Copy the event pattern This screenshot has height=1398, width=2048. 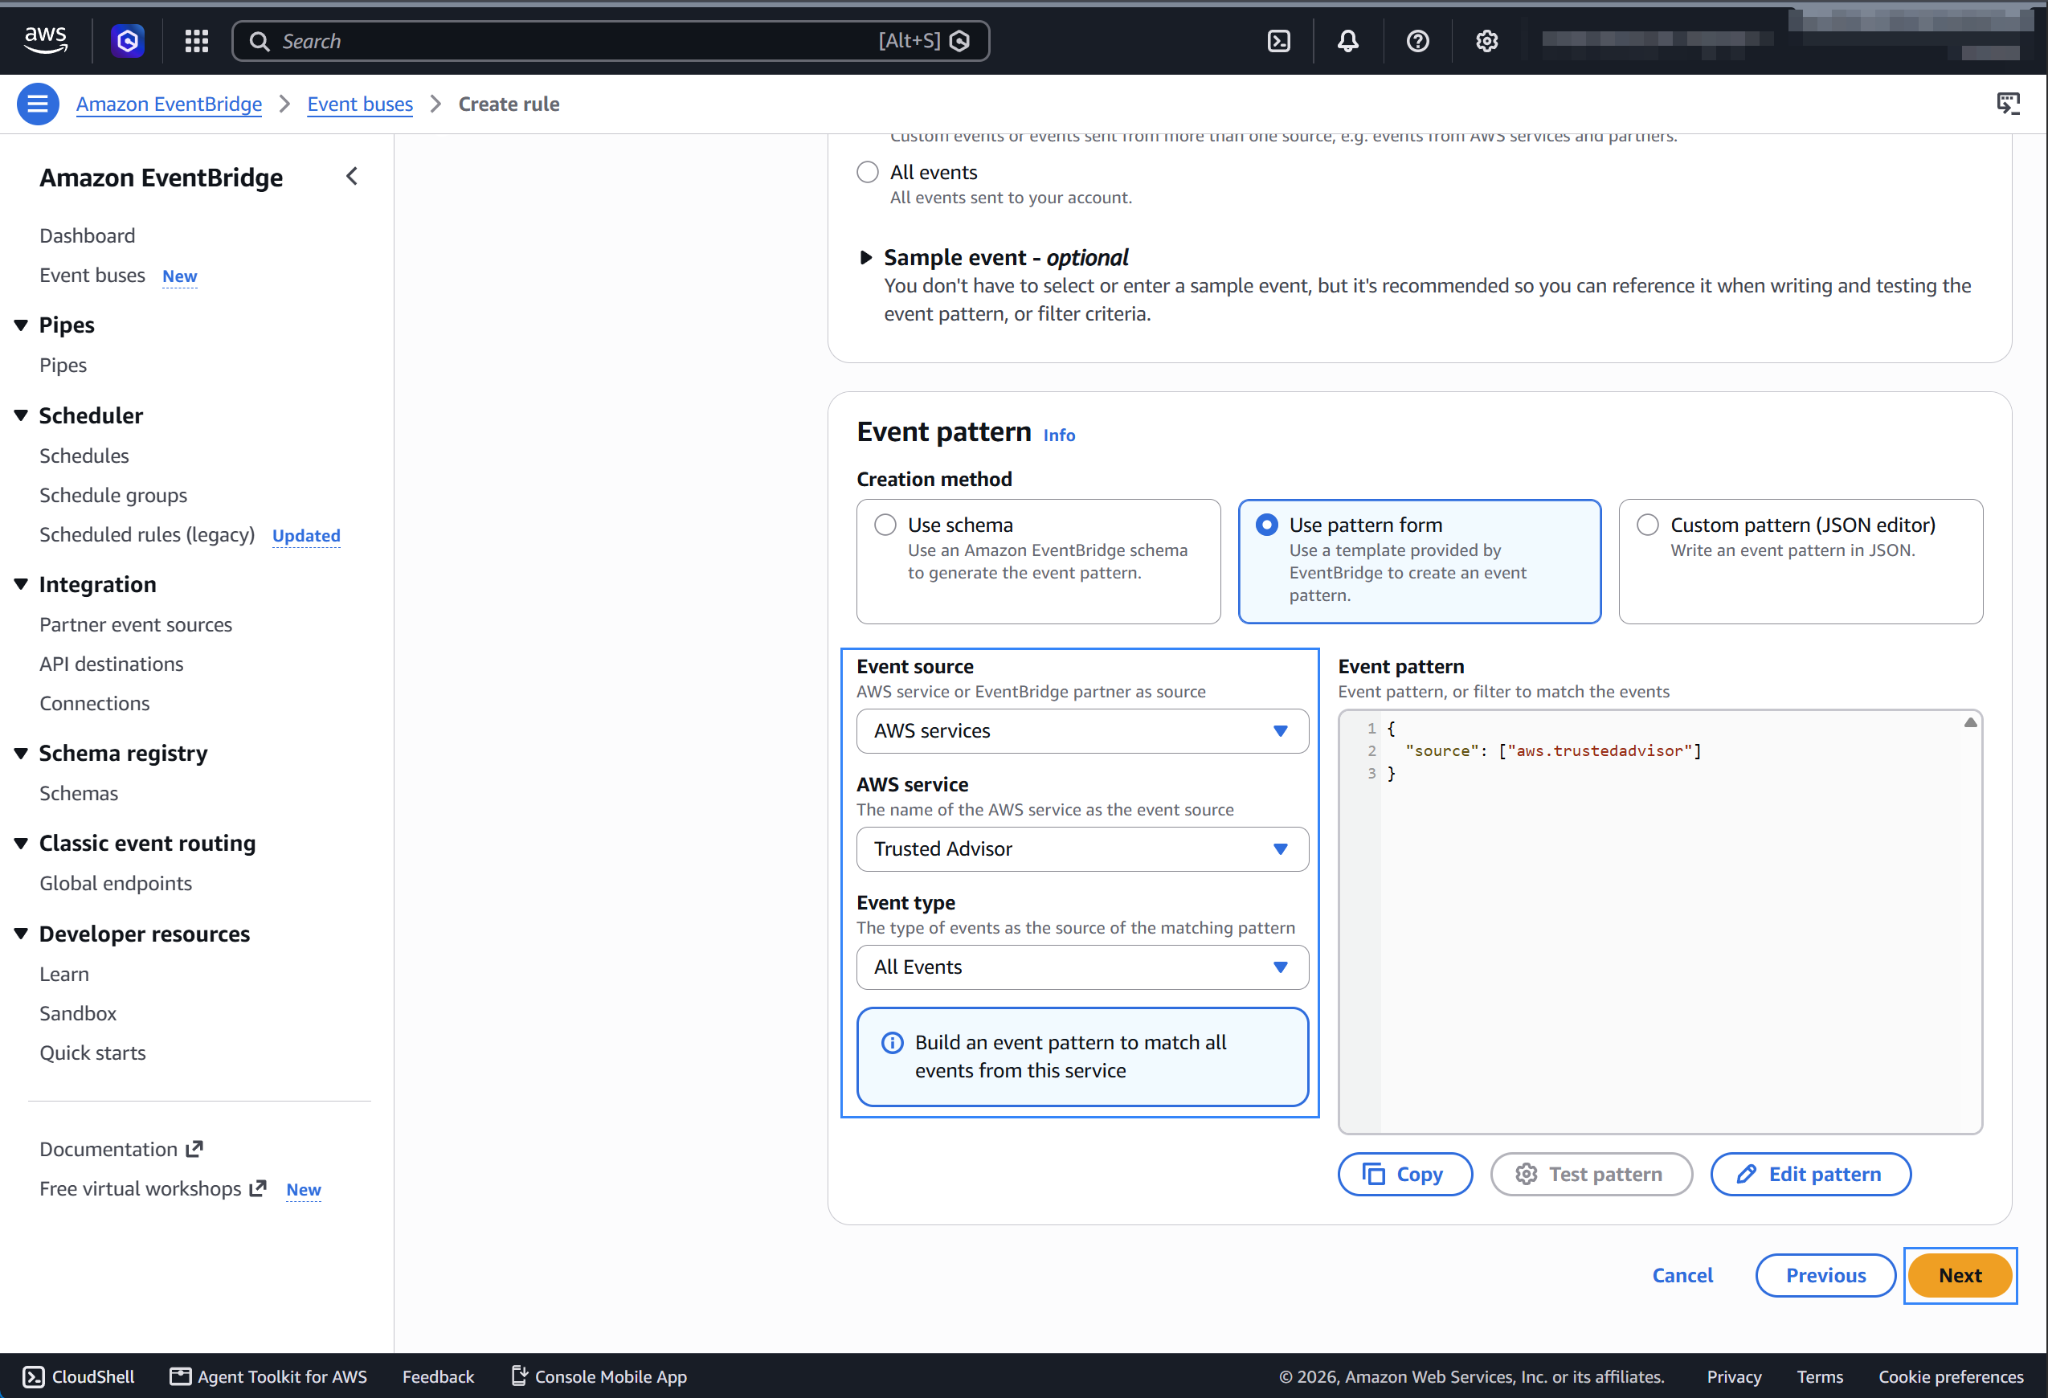click(1405, 1174)
